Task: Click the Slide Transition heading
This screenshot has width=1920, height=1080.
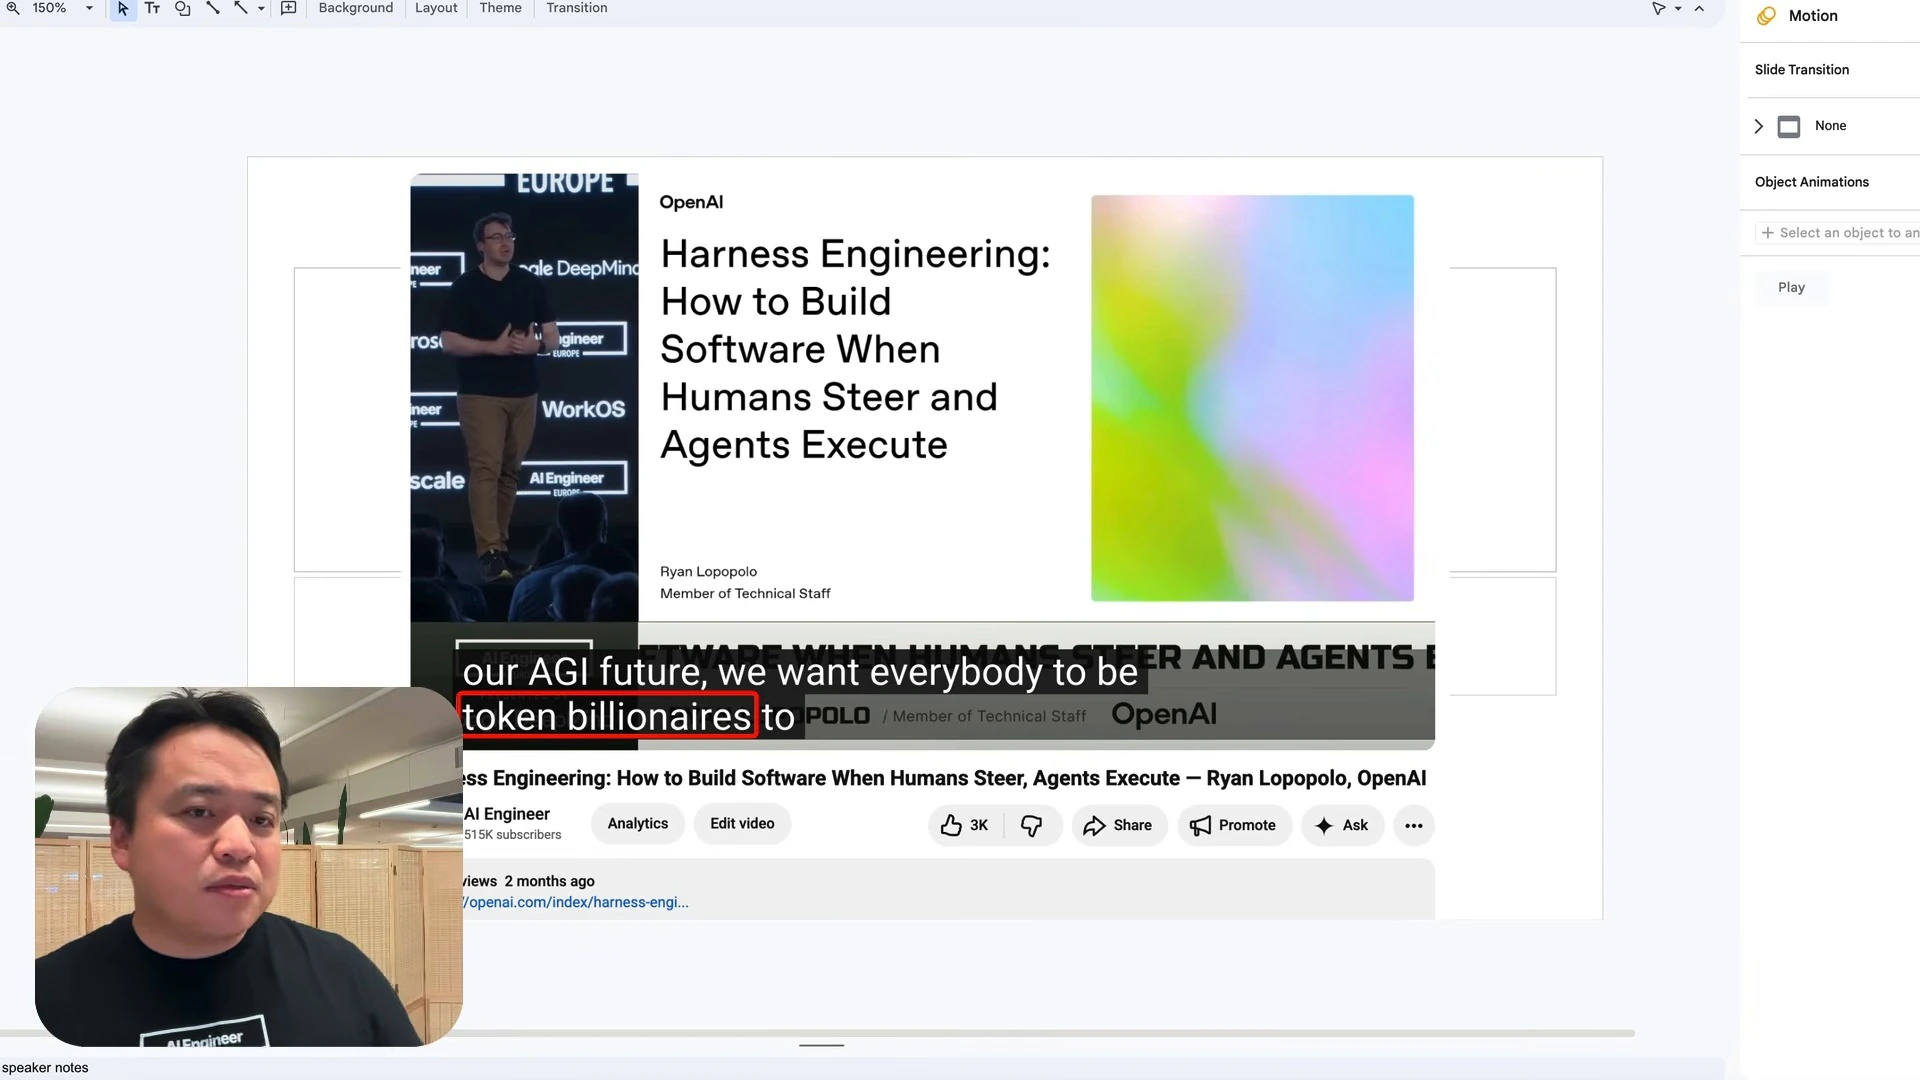Action: pos(1801,70)
